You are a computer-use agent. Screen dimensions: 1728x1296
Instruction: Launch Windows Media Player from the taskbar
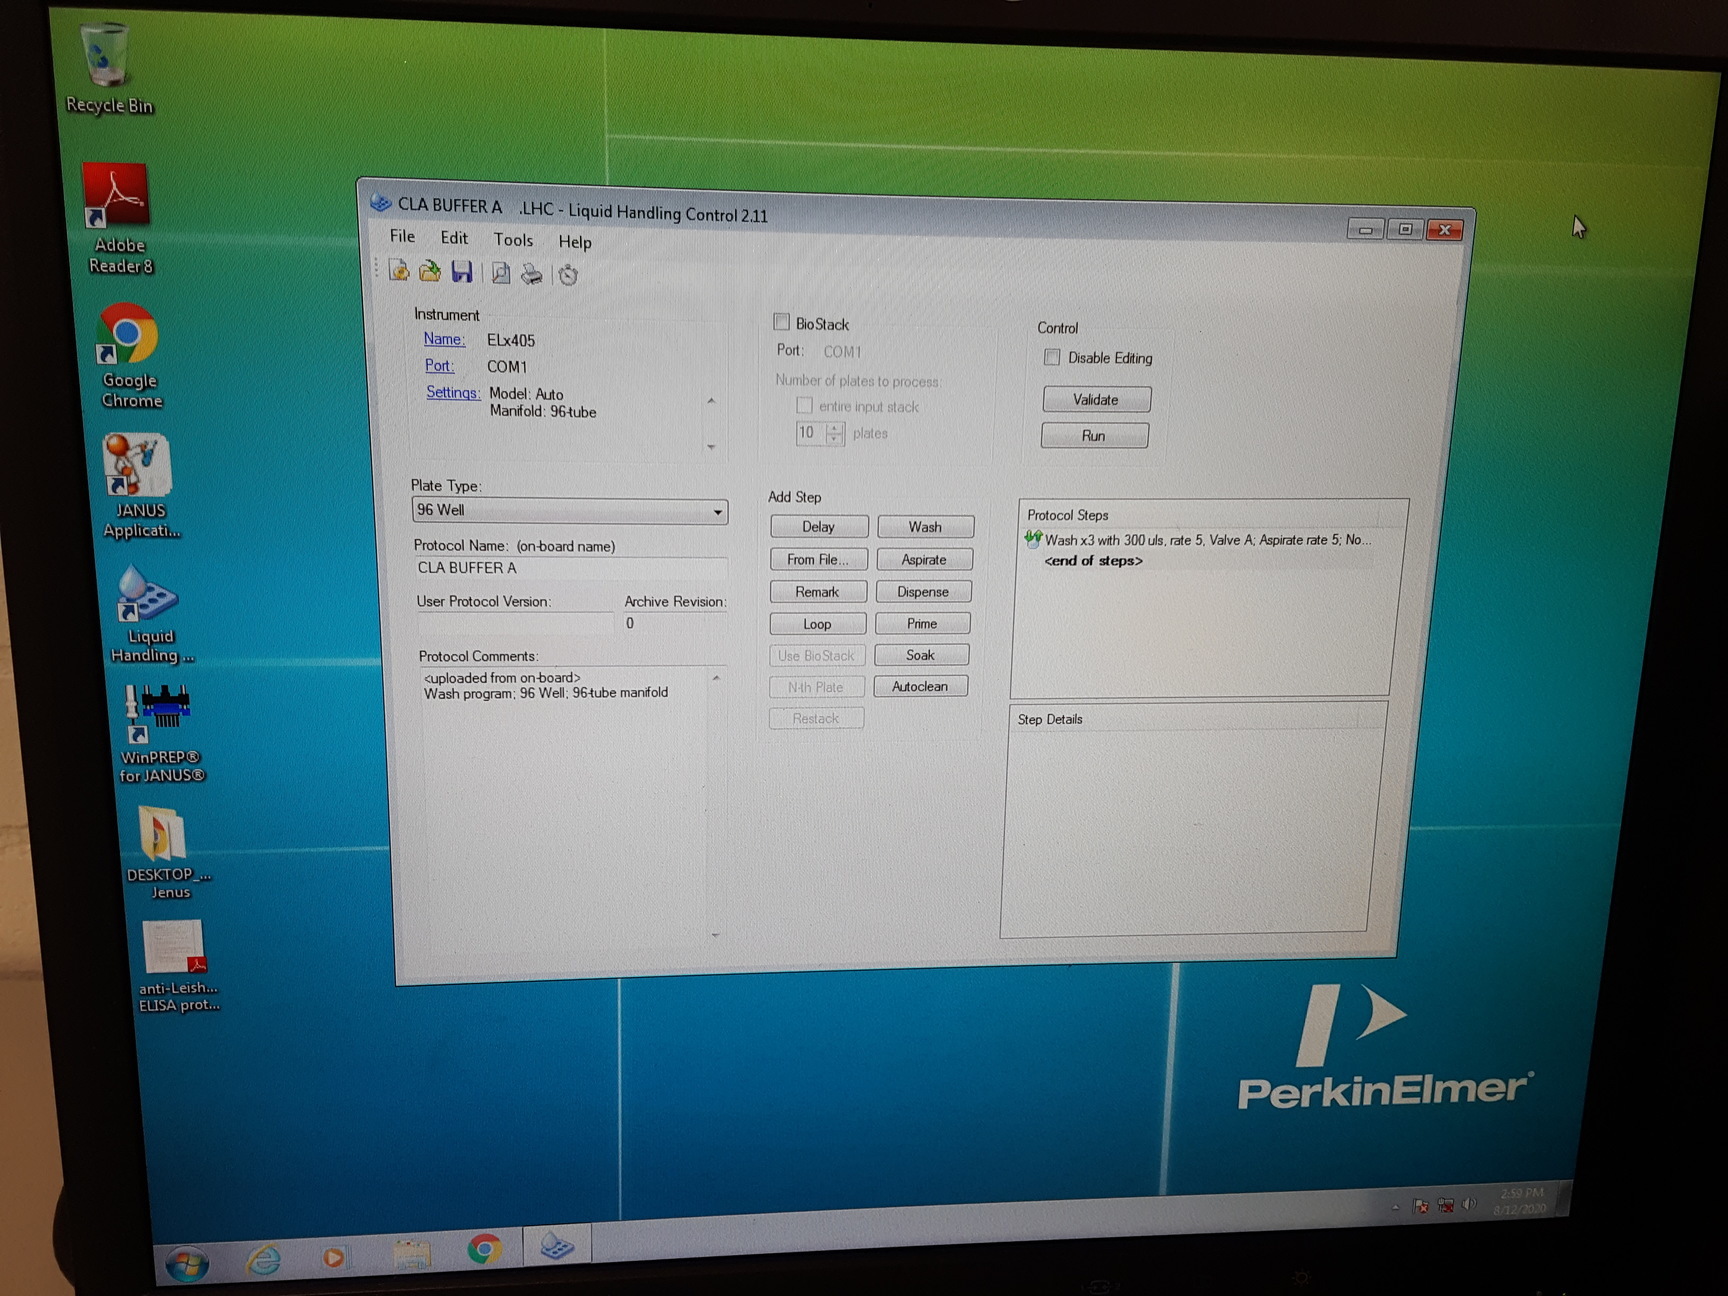click(x=334, y=1256)
